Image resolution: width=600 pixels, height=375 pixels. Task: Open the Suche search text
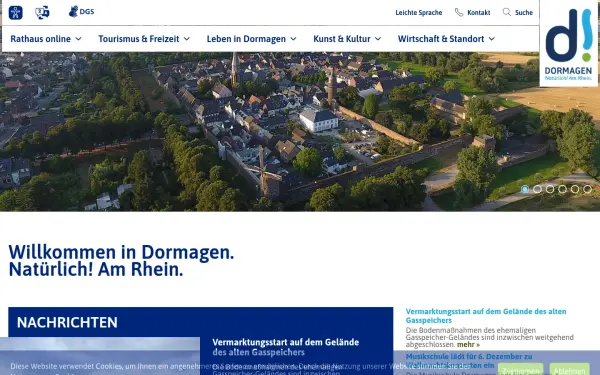pos(524,13)
